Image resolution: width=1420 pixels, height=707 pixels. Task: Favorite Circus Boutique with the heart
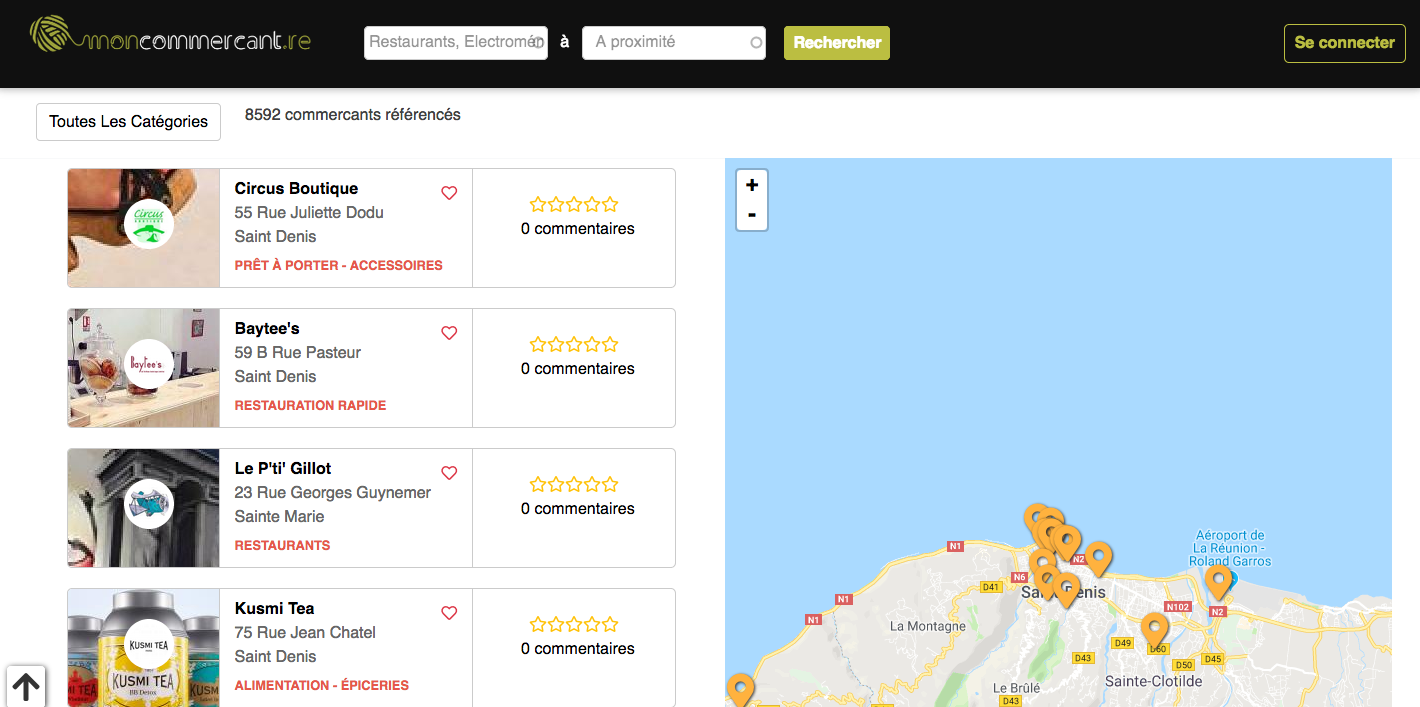[x=449, y=193]
